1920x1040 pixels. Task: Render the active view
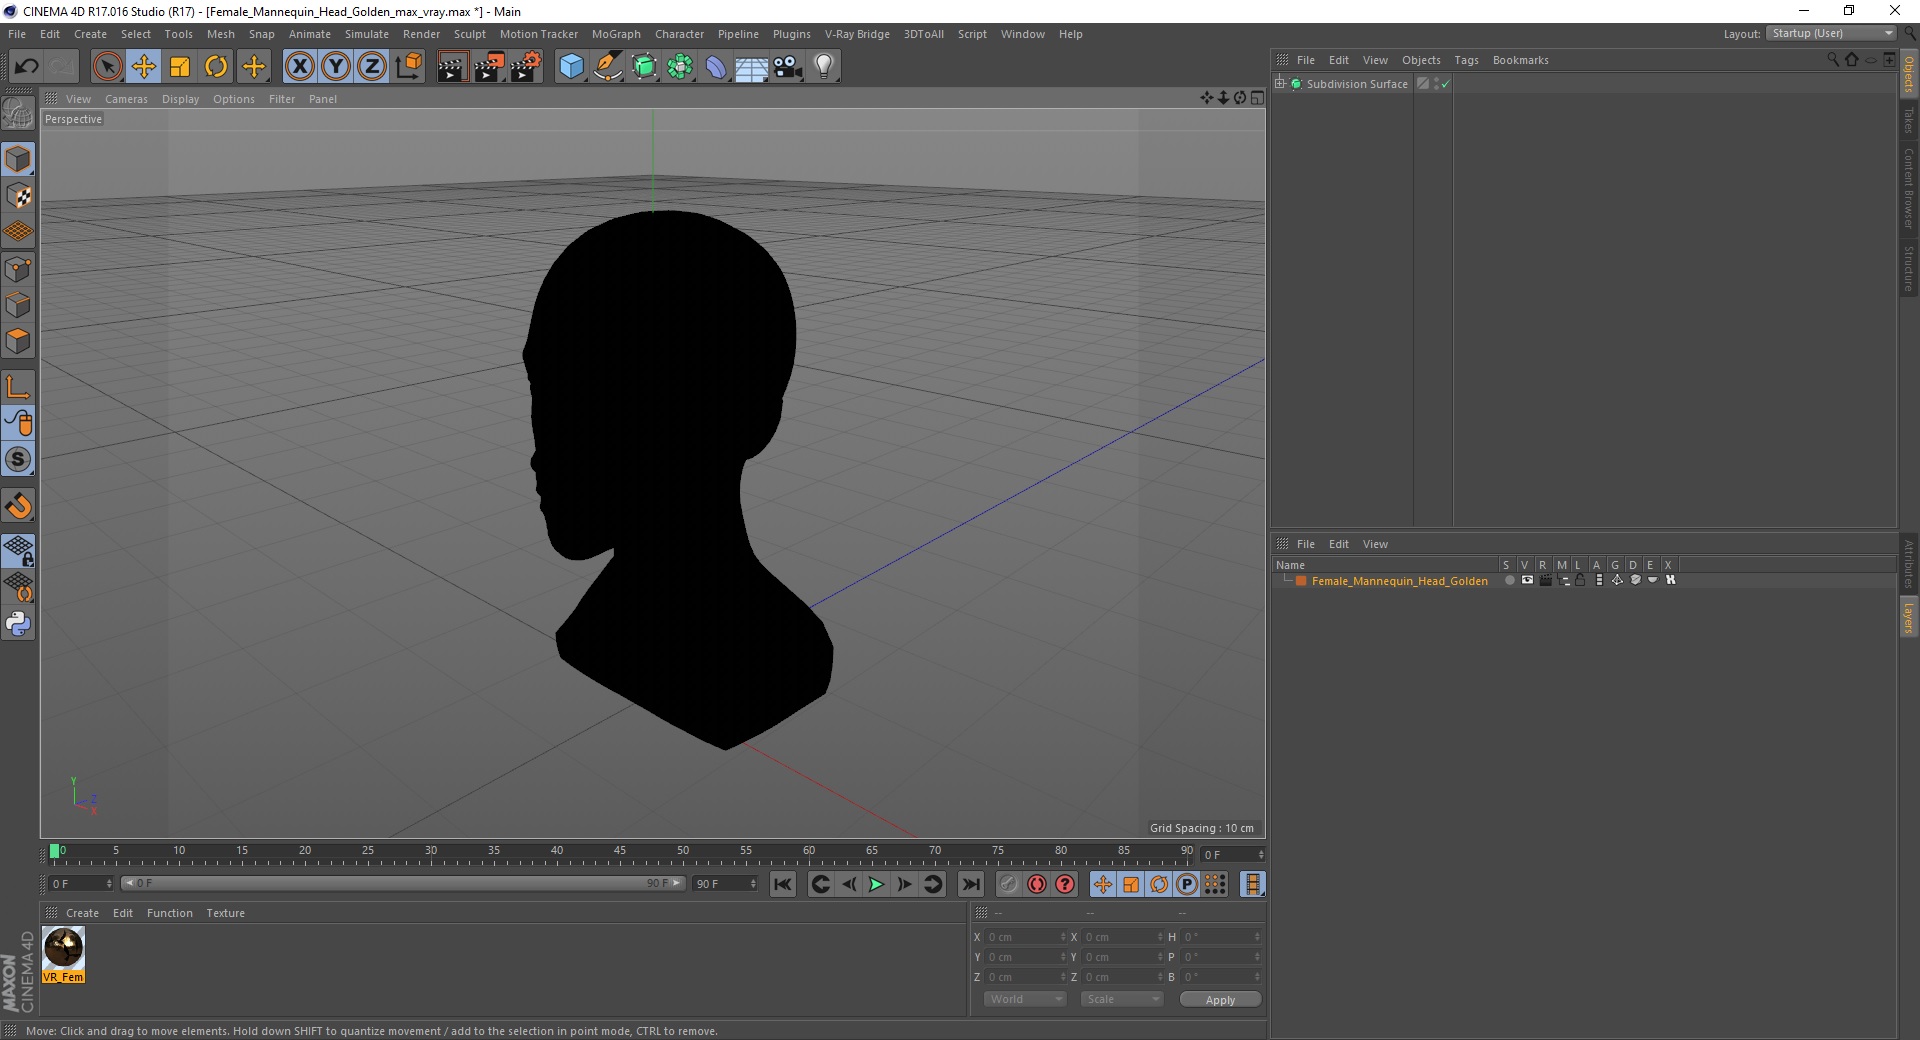pos(452,67)
